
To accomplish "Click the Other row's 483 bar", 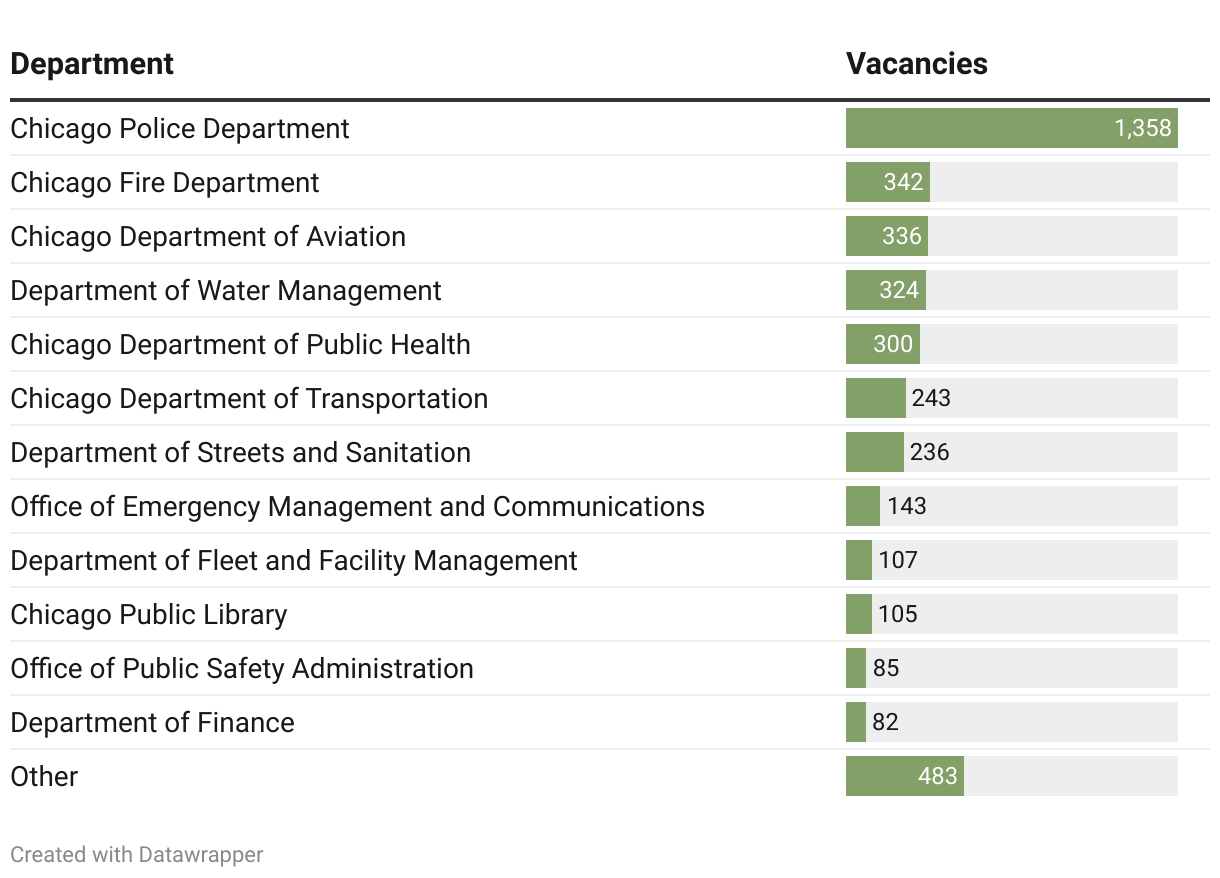I will pos(905,777).
